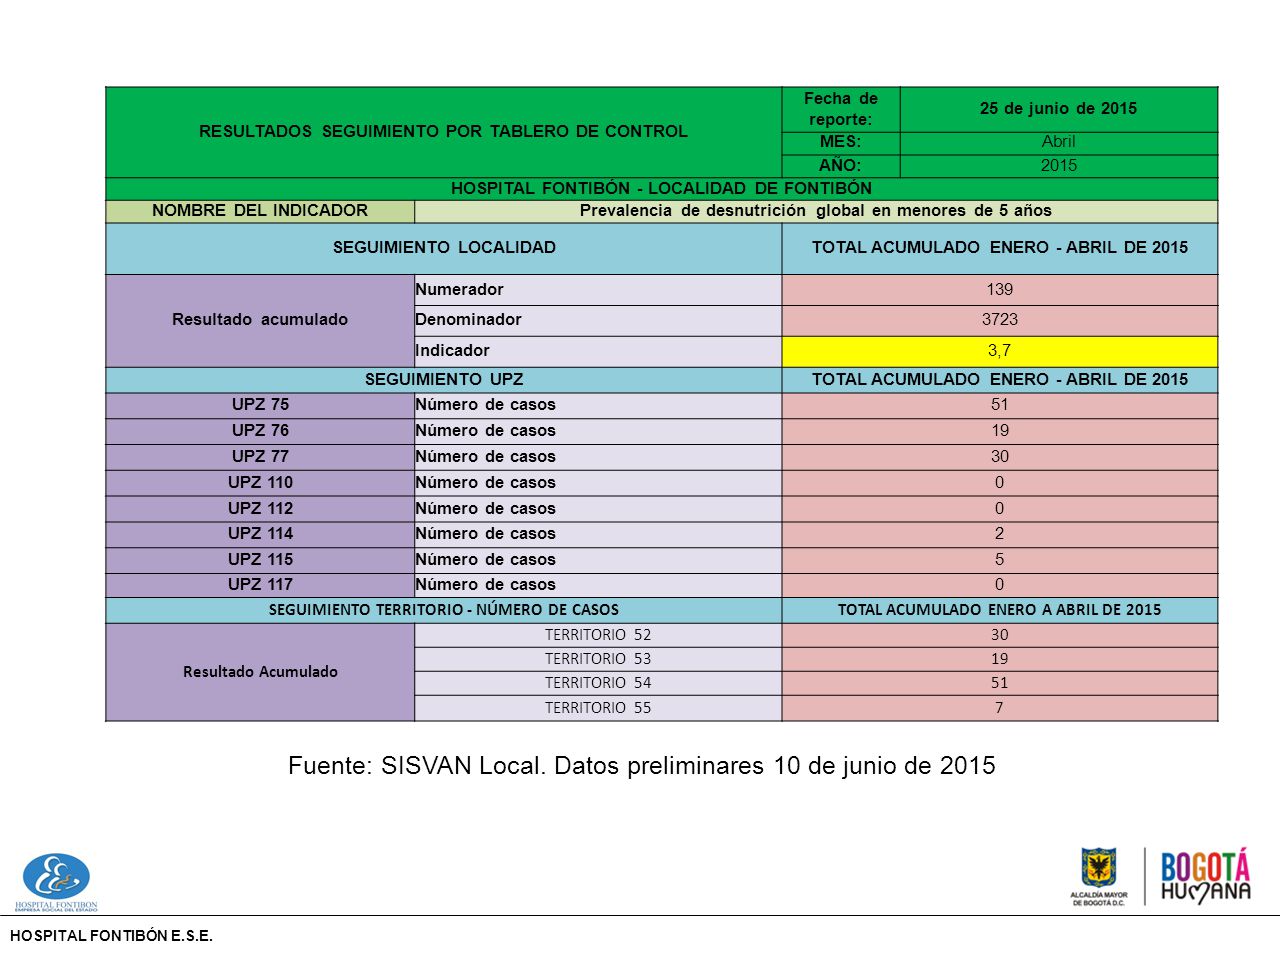Select the UPZ 75 row label
The height and width of the screenshot is (960, 1280).
[260, 405]
